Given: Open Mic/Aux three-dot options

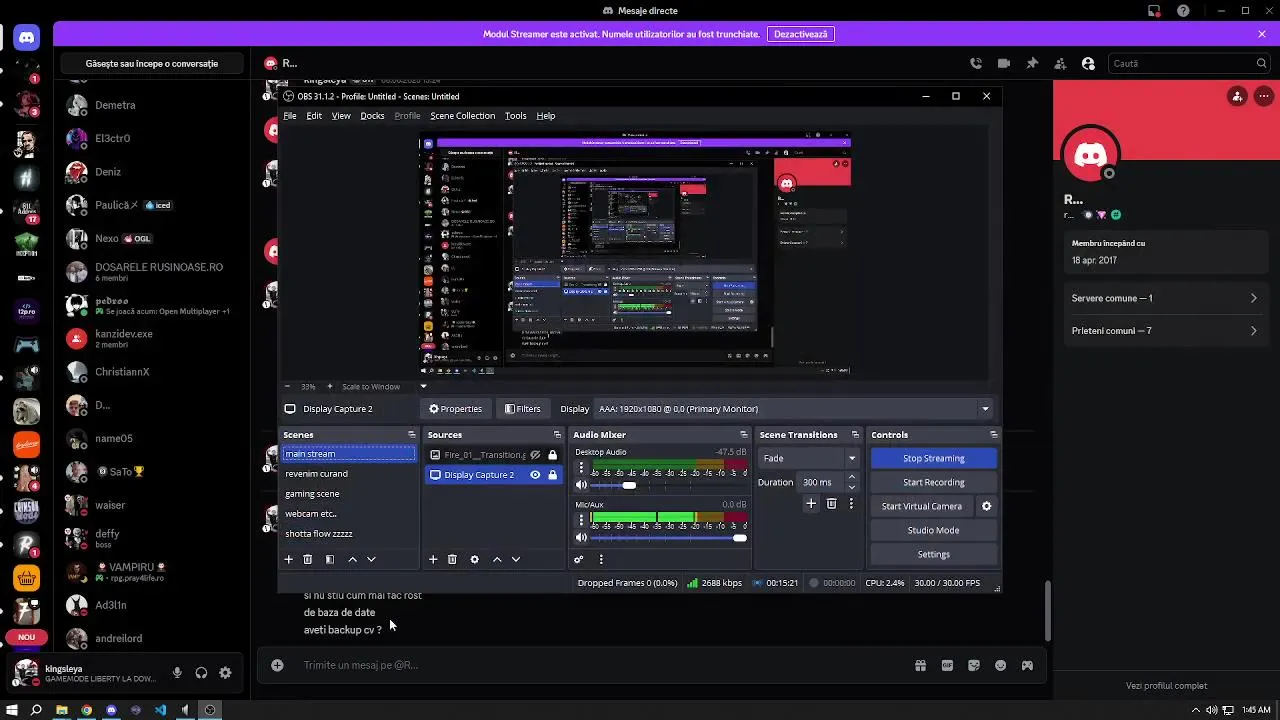Looking at the screenshot, I should 582,521.
